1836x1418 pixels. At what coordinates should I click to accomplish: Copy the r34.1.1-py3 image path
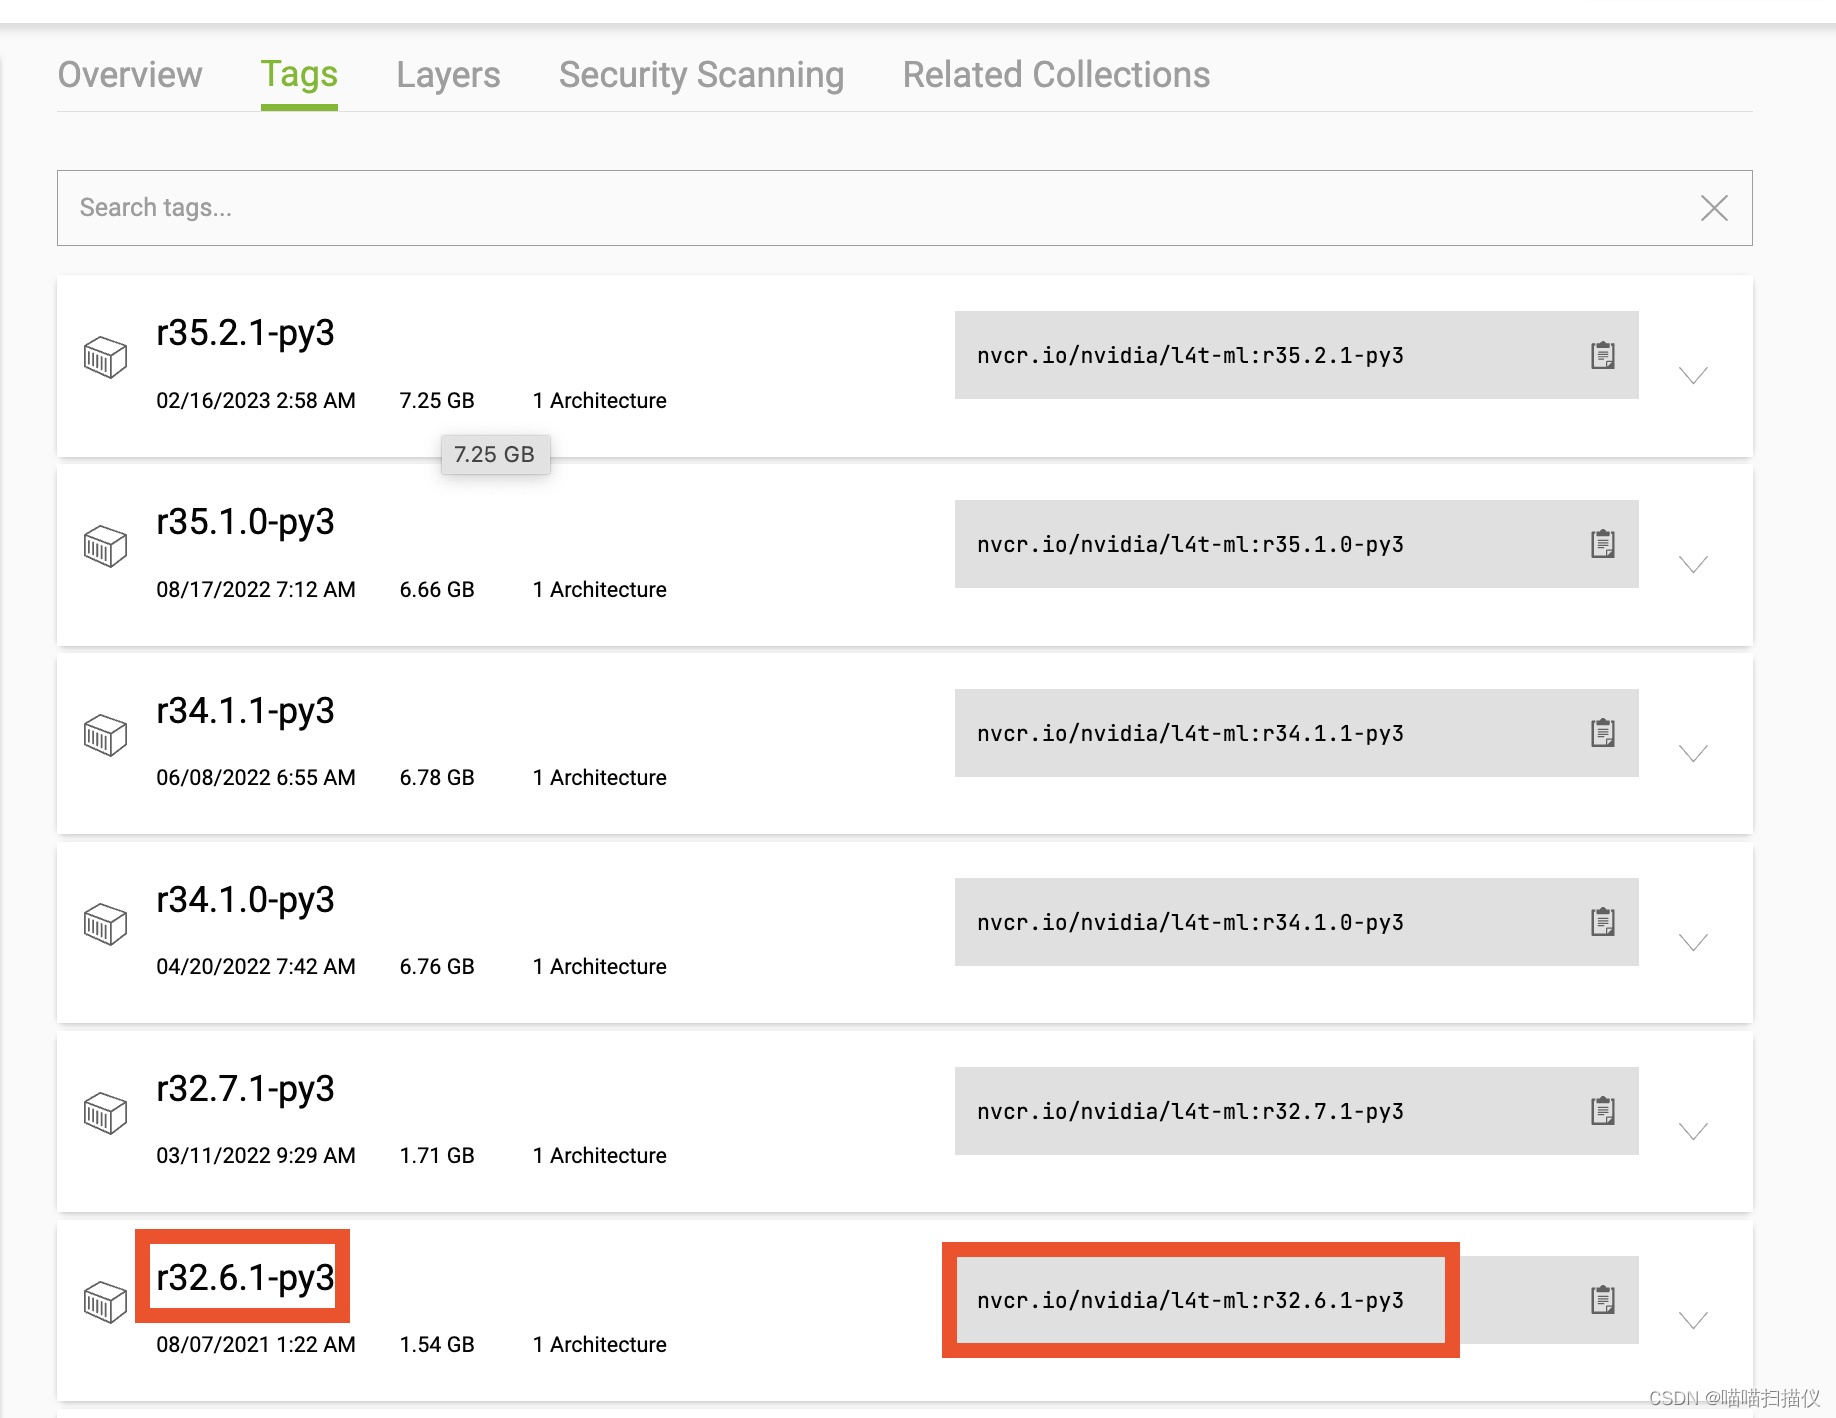tap(1603, 733)
